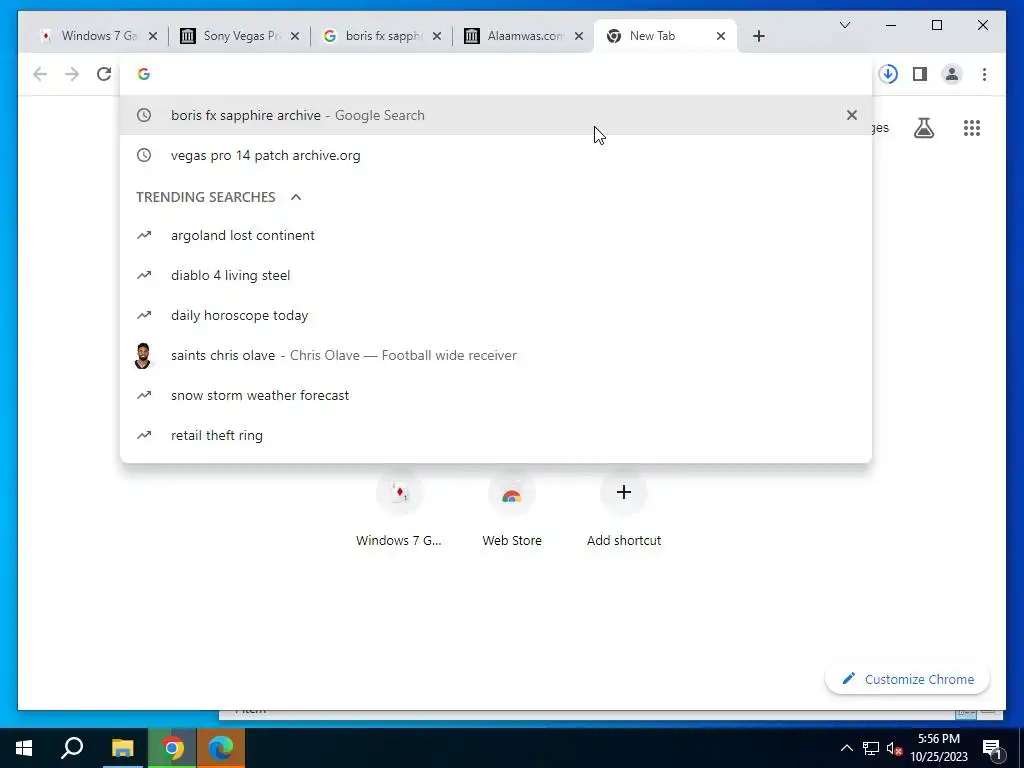The width and height of the screenshot is (1024, 768).
Task: Click clock icon next to vegas pro 14 suggestion
Action: pyautogui.click(x=144, y=155)
